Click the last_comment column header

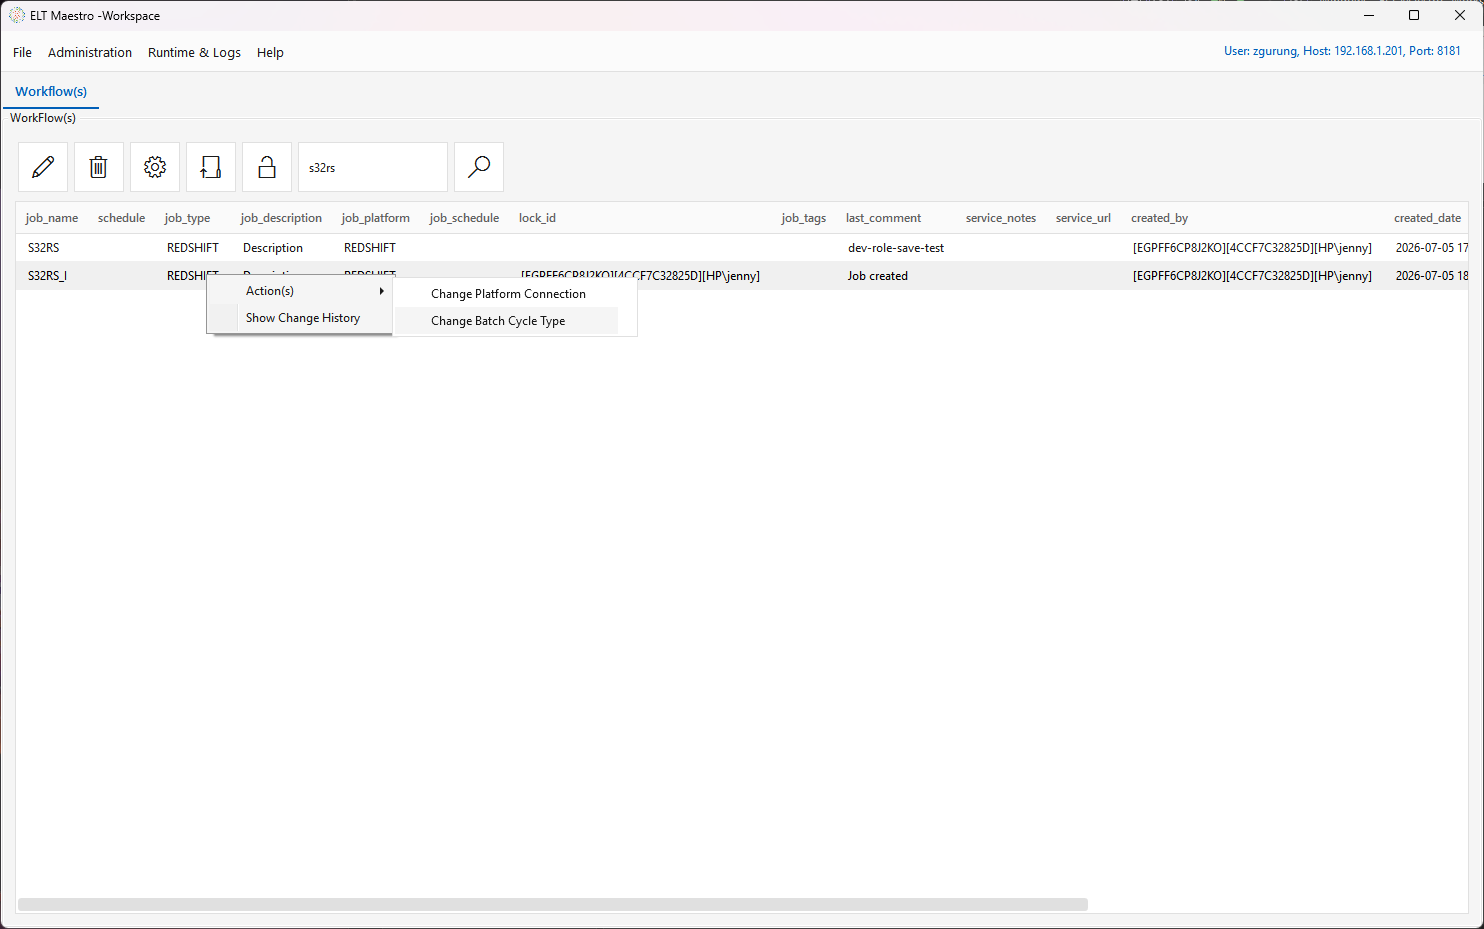(883, 218)
